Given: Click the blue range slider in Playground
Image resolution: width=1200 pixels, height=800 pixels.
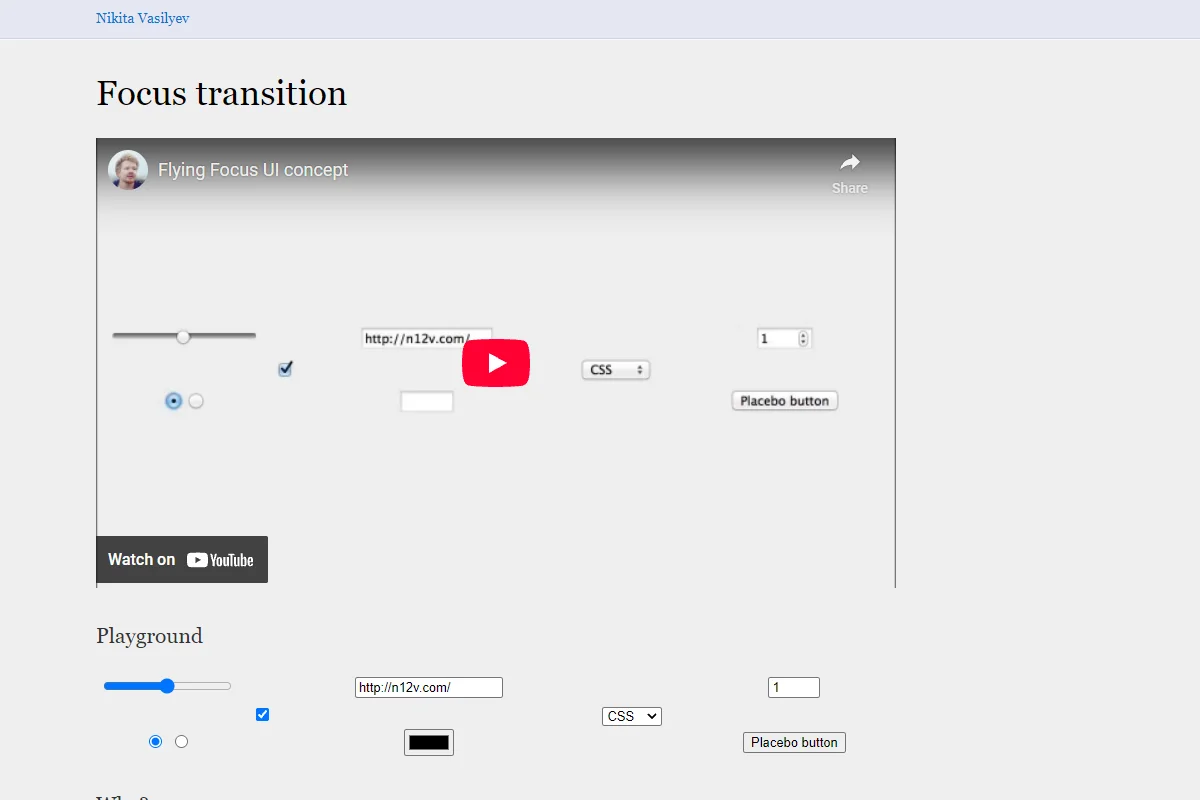Looking at the screenshot, I should pos(167,686).
